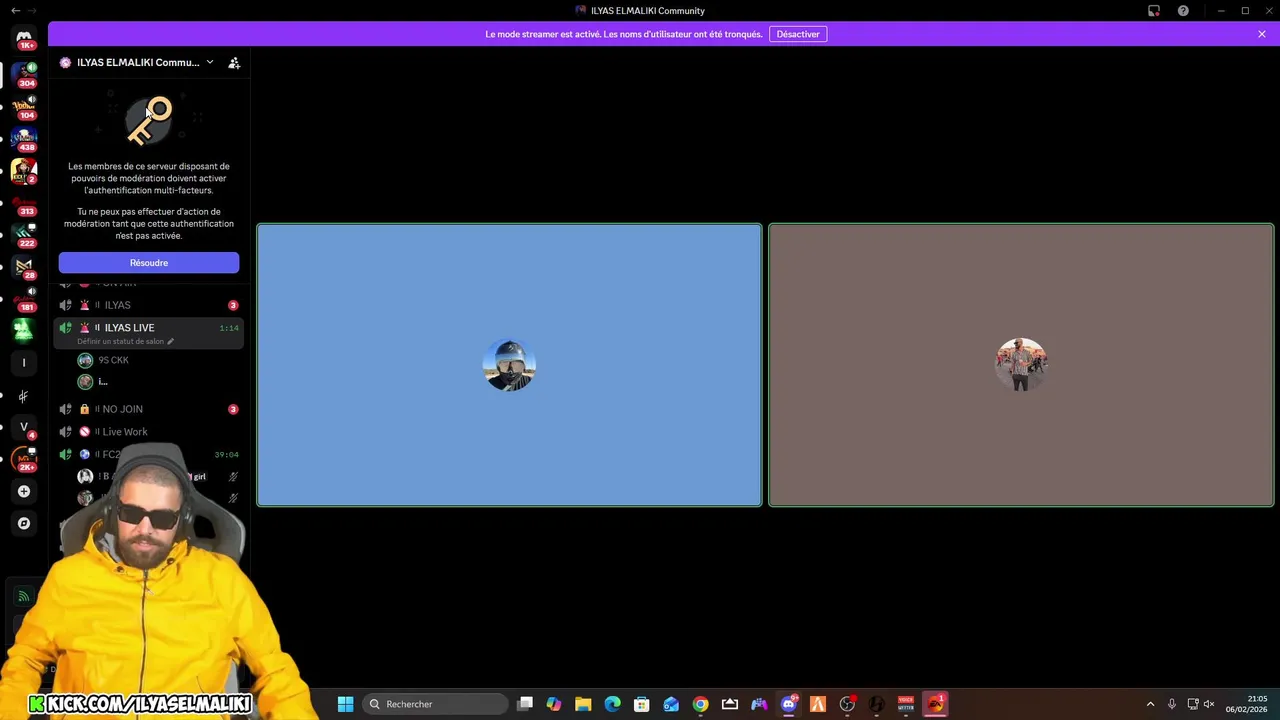Screen dimensions: 1280x720
Task: Click avatar in the brown participant tile
Action: click(x=1021, y=365)
